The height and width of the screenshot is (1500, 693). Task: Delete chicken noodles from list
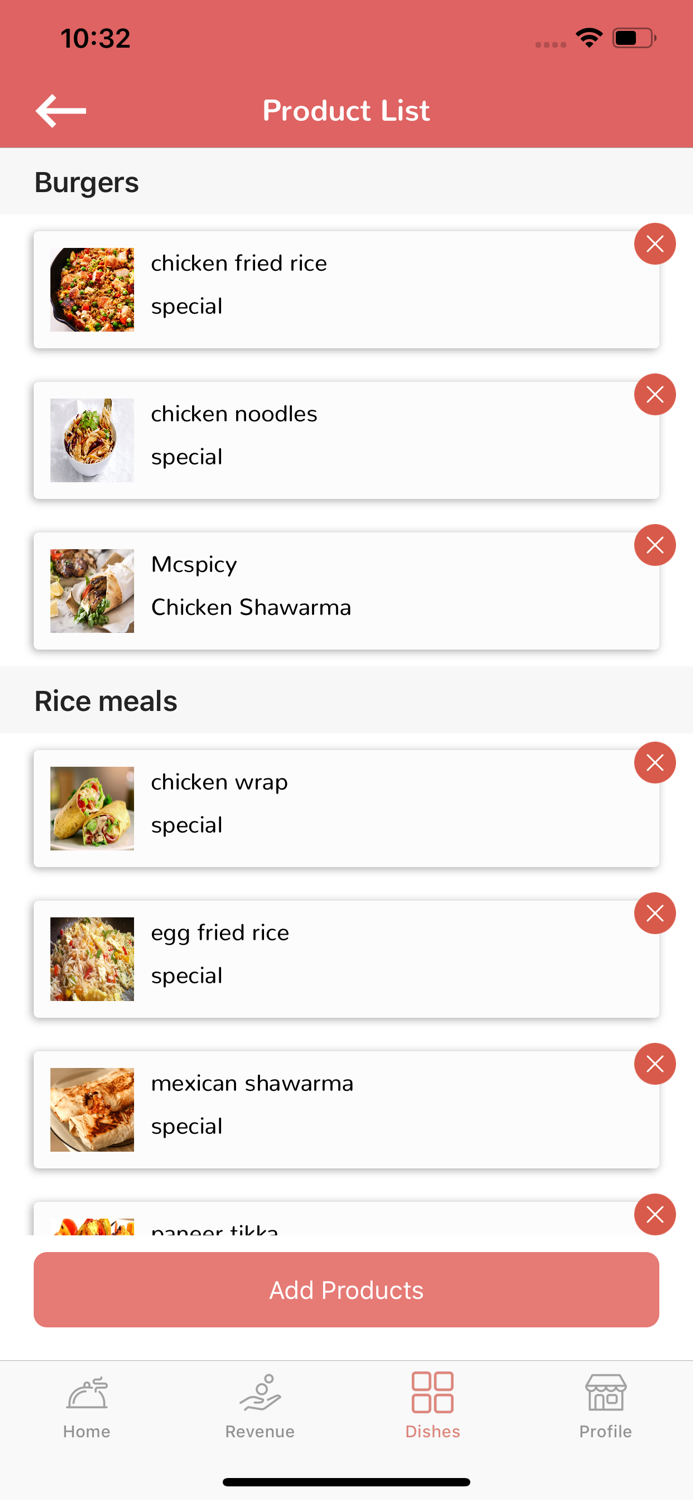click(655, 395)
